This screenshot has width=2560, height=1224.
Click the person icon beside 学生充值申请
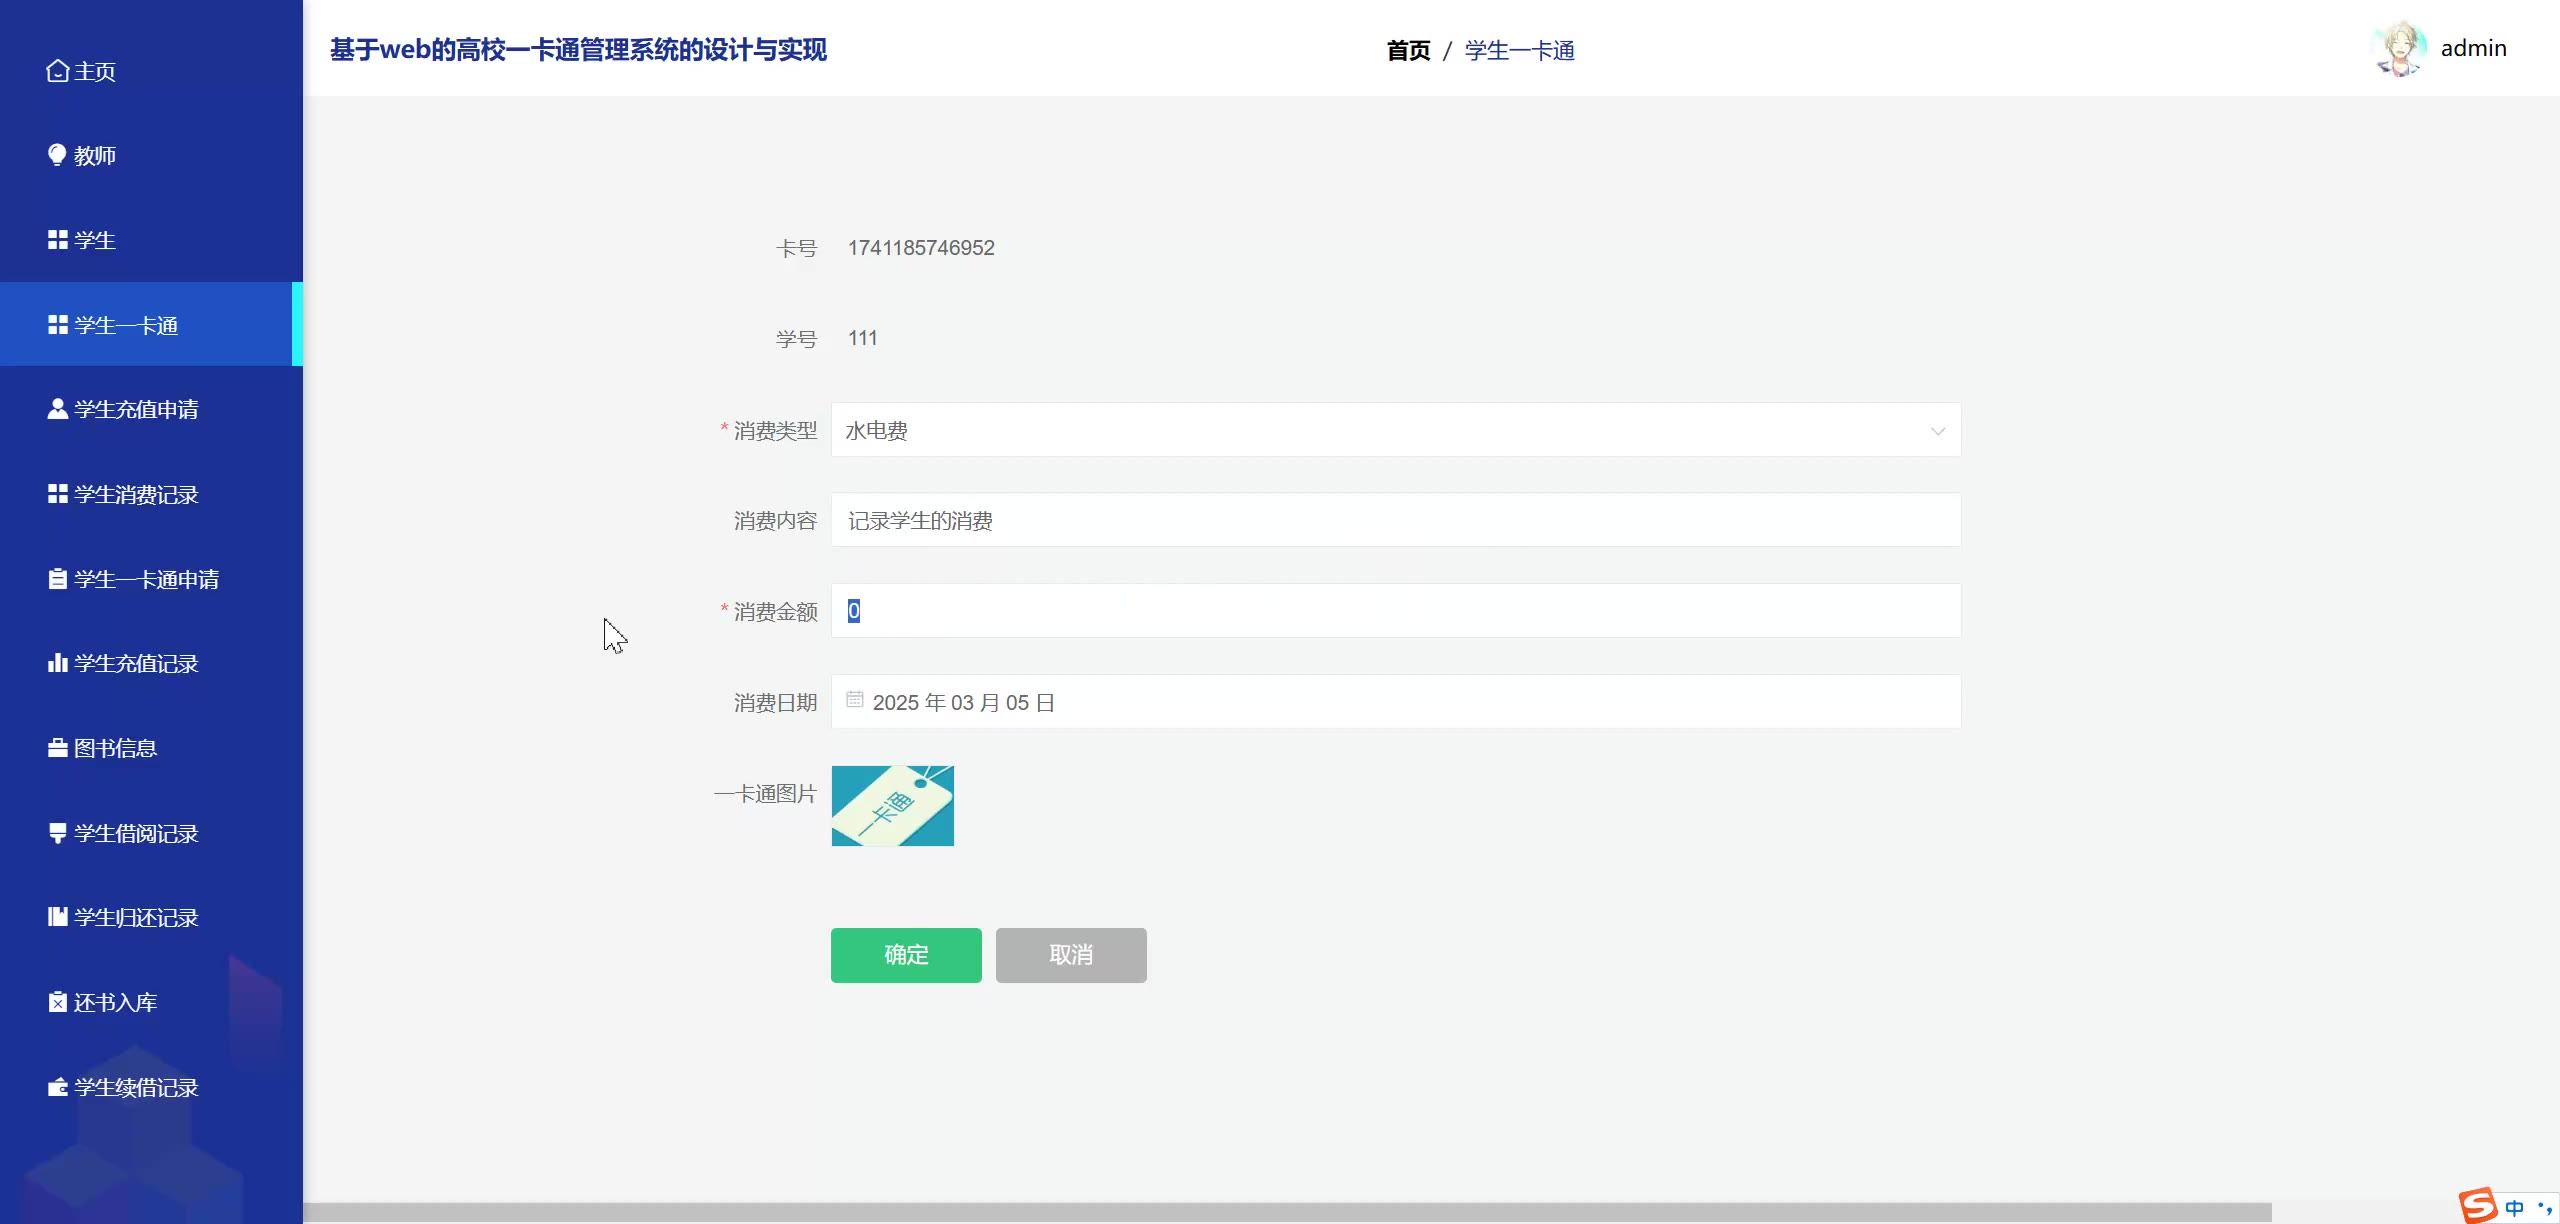(57, 409)
